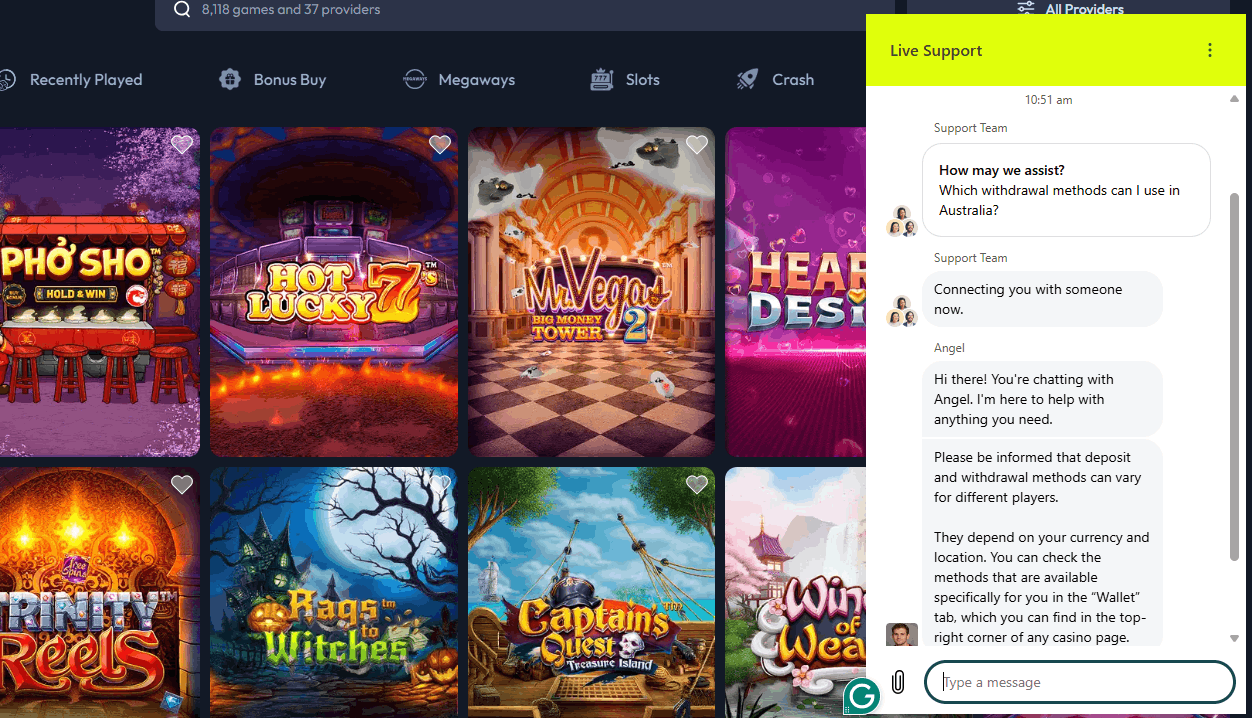This screenshot has width=1252, height=718.
Task: Focus the Type a message field
Action: 1080,682
